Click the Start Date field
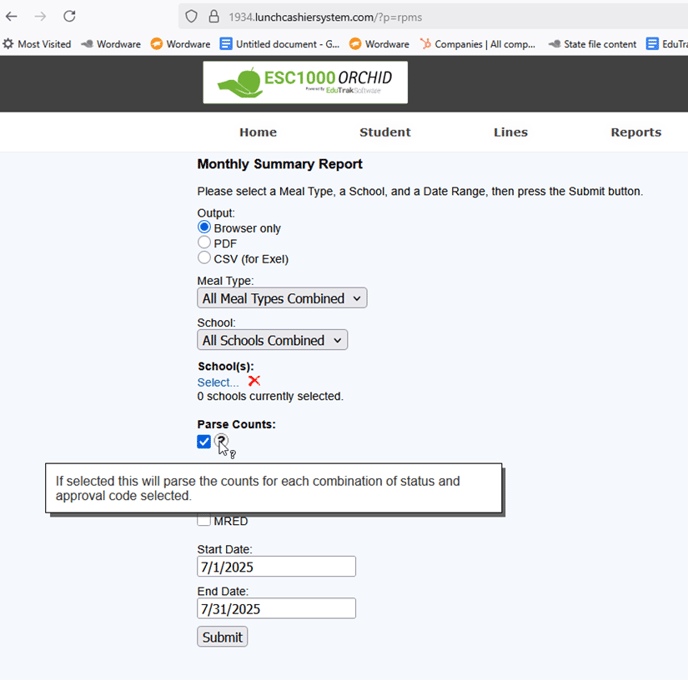Image resolution: width=688 pixels, height=680 pixels. pos(276,566)
